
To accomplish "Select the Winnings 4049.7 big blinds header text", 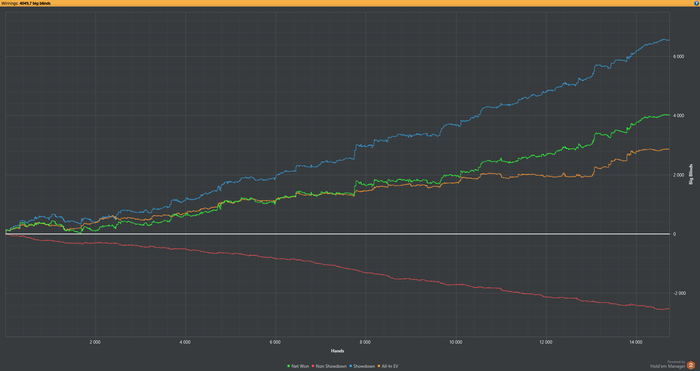I will pos(26,3).
